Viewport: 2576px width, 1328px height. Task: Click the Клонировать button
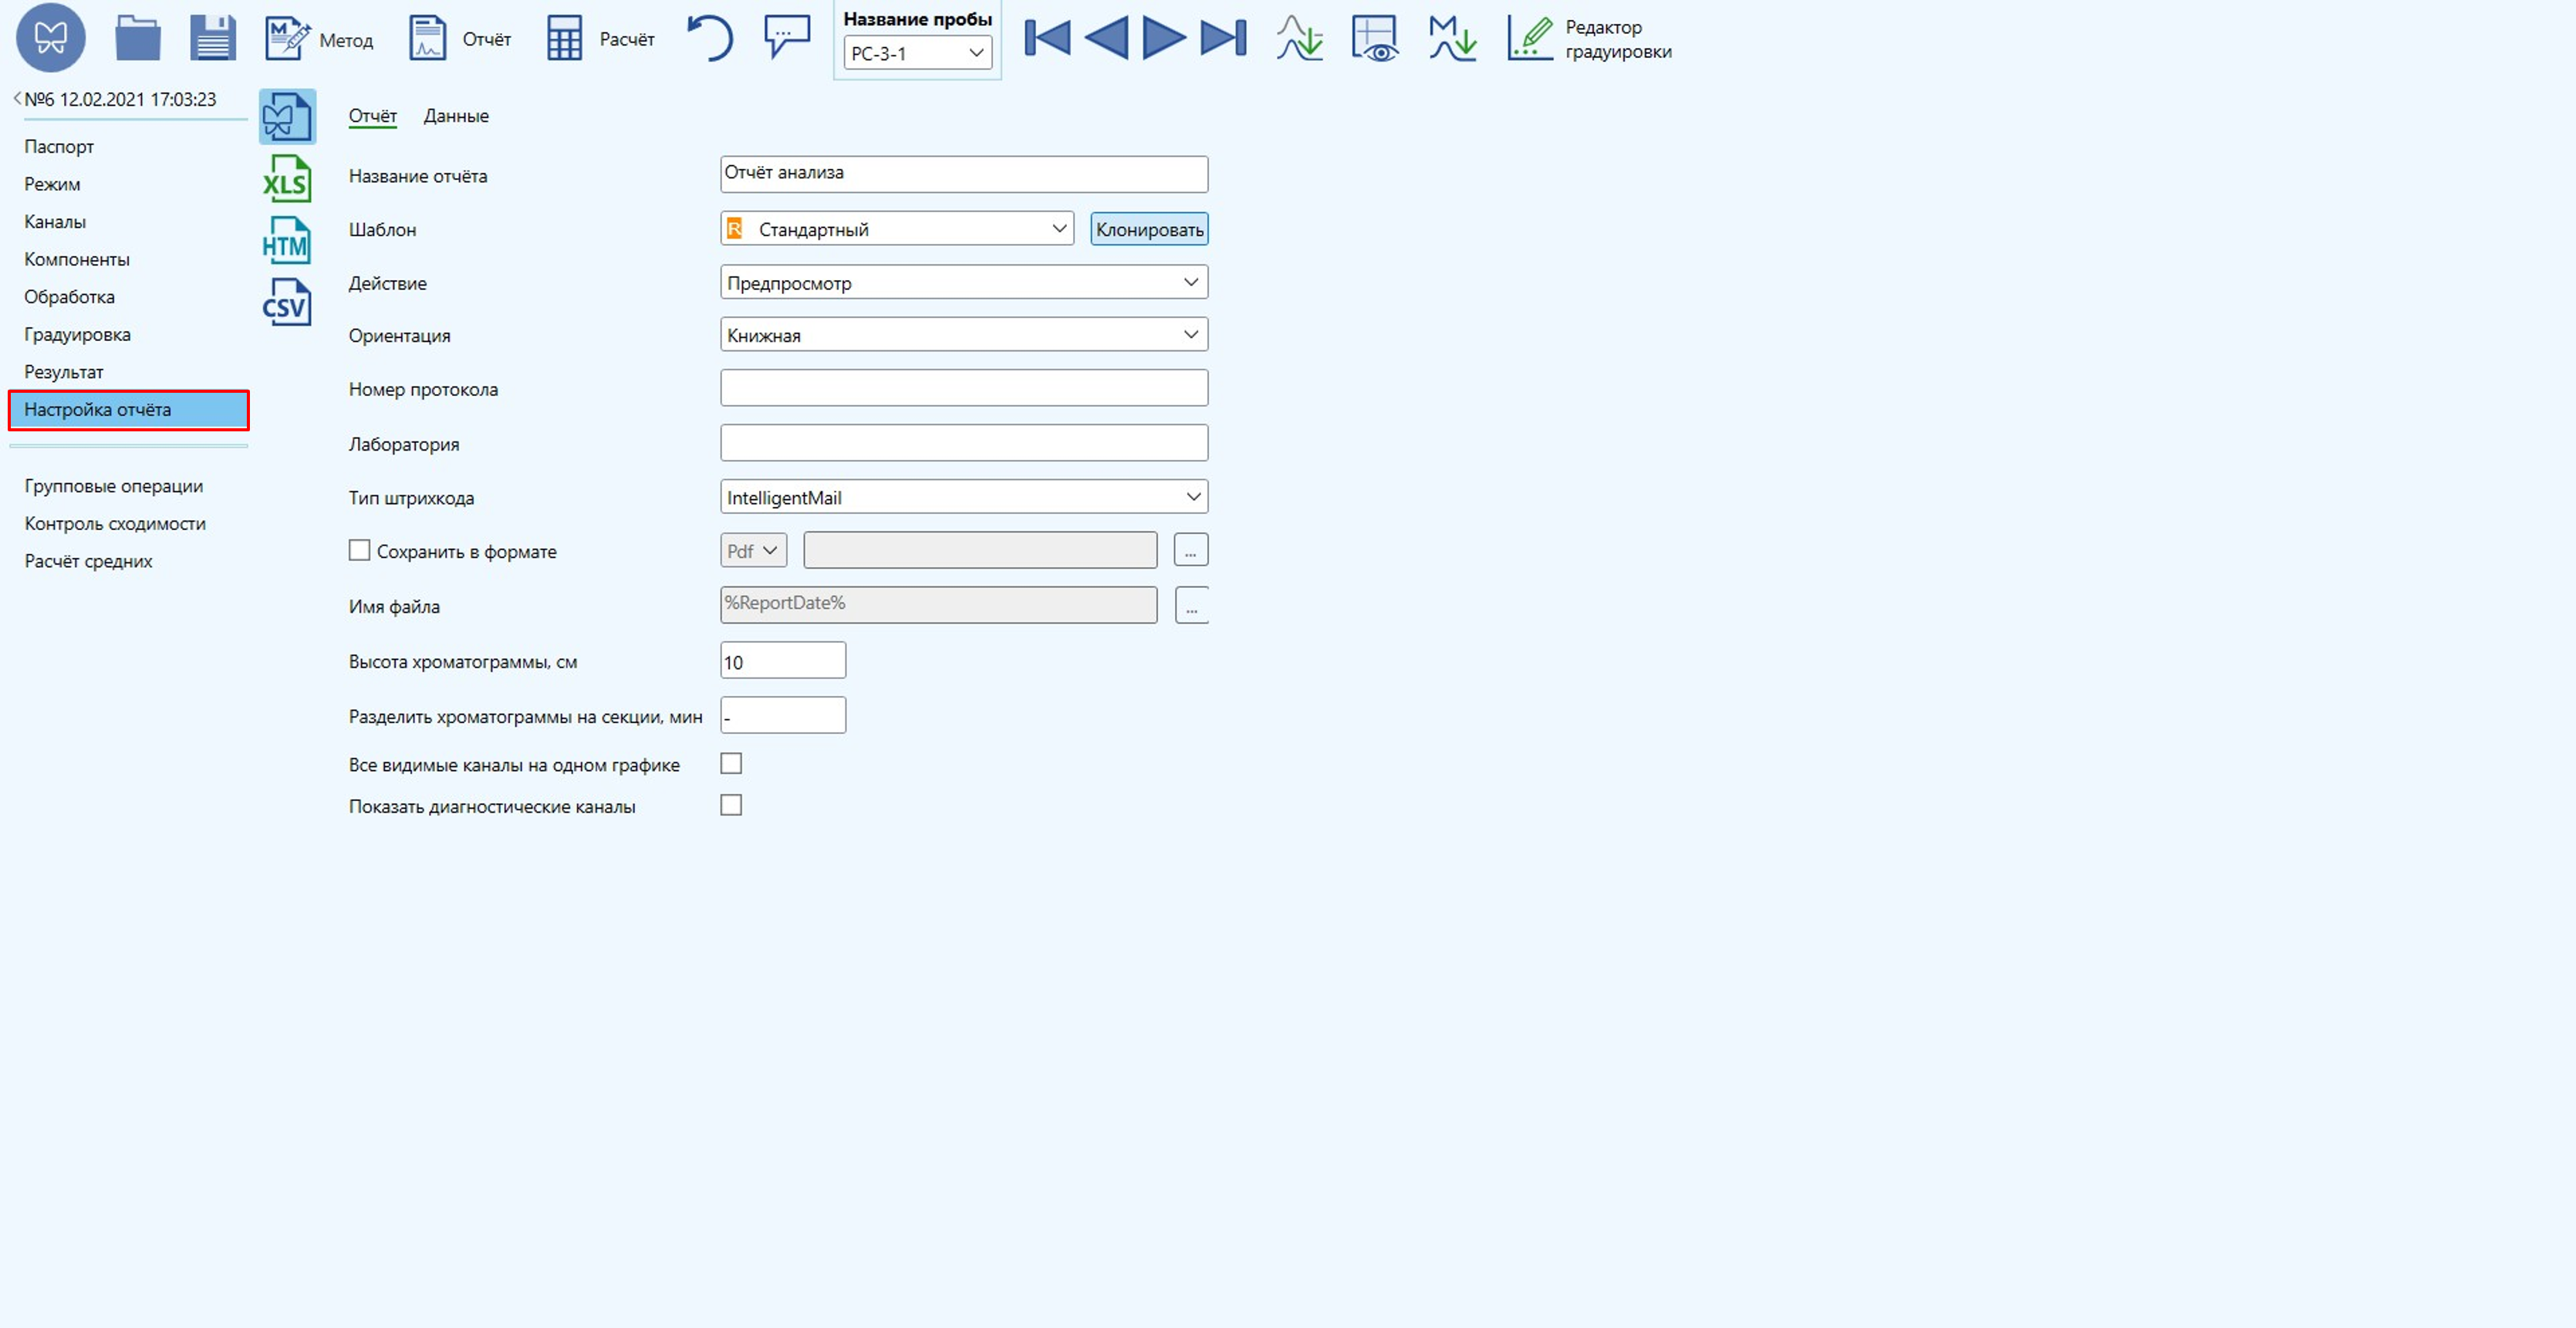pyautogui.click(x=1149, y=229)
